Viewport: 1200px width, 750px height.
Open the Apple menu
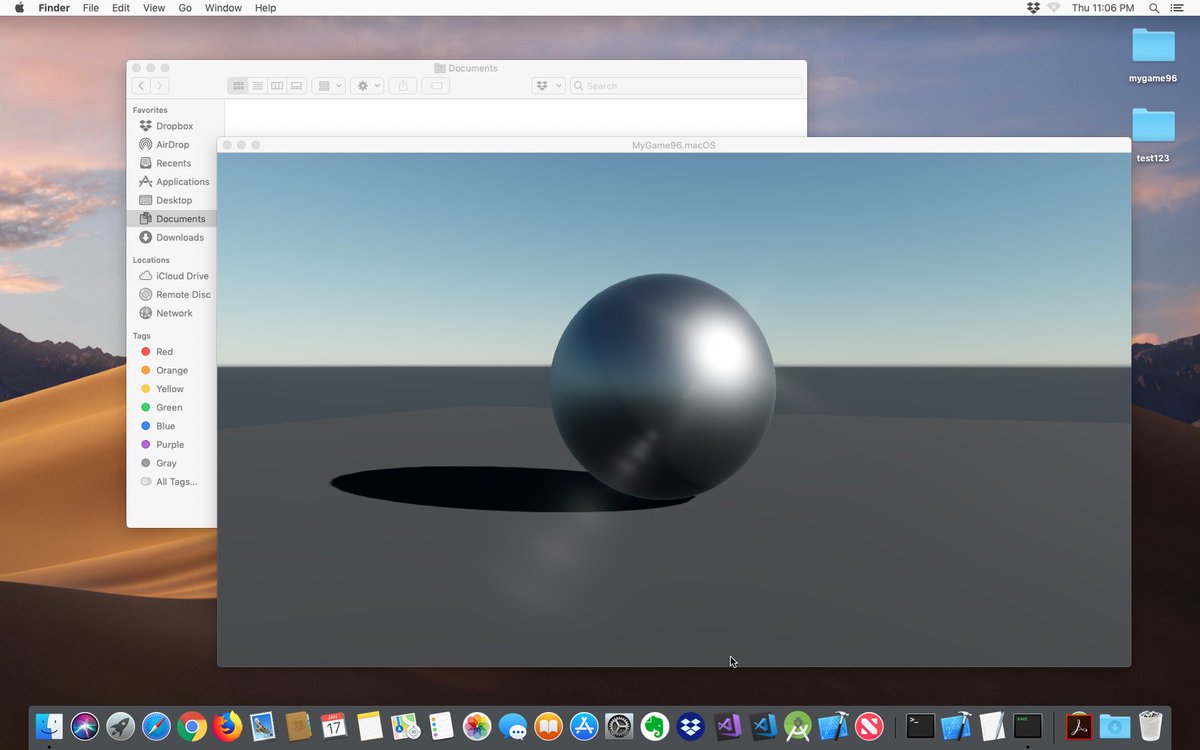(x=19, y=8)
